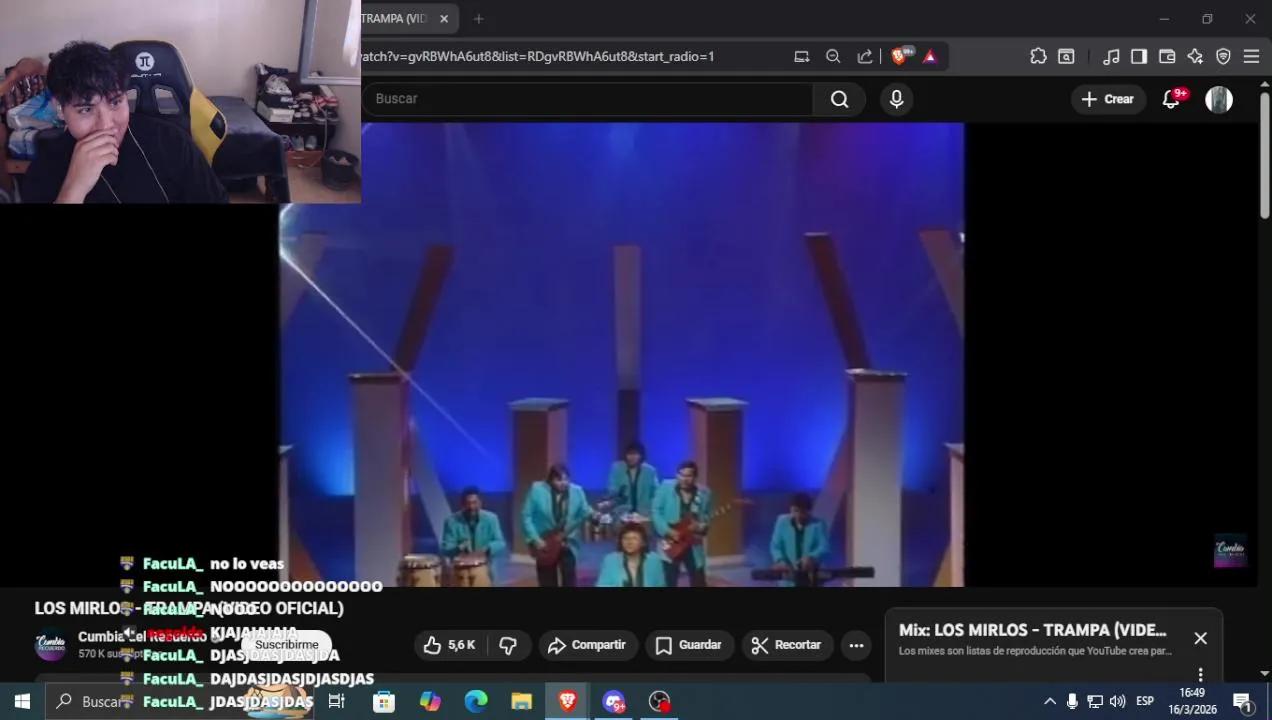Like the video with 5,6 K likes
This screenshot has width=1272, height=720.
coord(449,645)
